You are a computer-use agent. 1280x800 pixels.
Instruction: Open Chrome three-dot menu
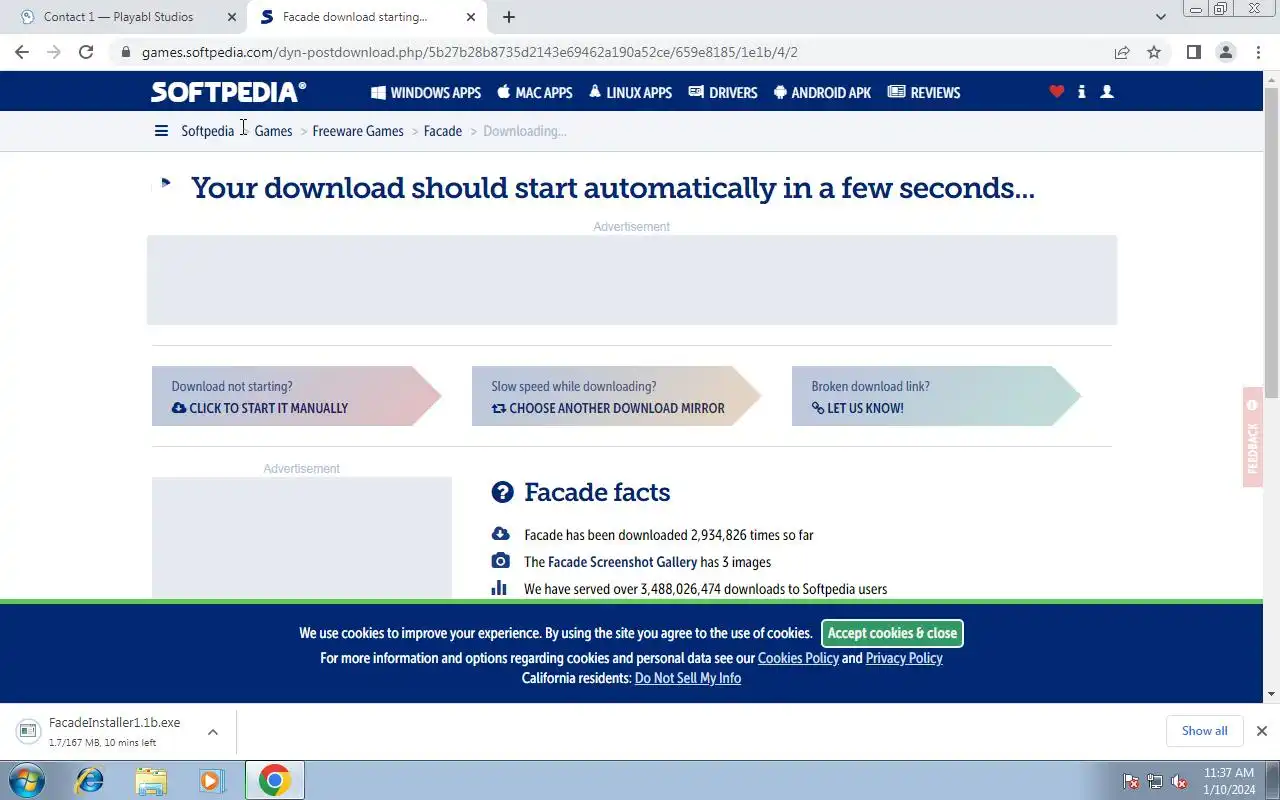1258,52
